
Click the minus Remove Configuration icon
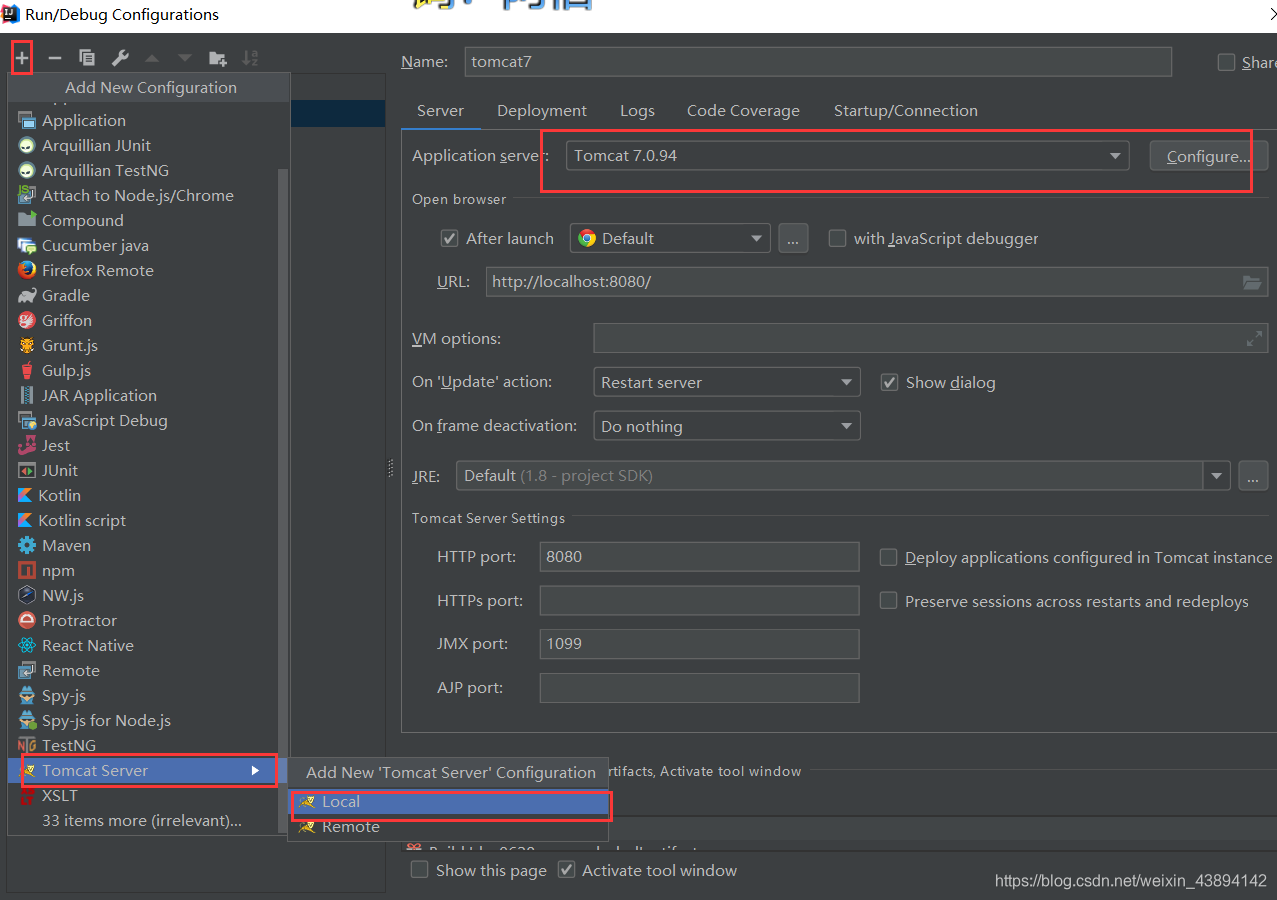pyautogui.click(x=55, y=58)
